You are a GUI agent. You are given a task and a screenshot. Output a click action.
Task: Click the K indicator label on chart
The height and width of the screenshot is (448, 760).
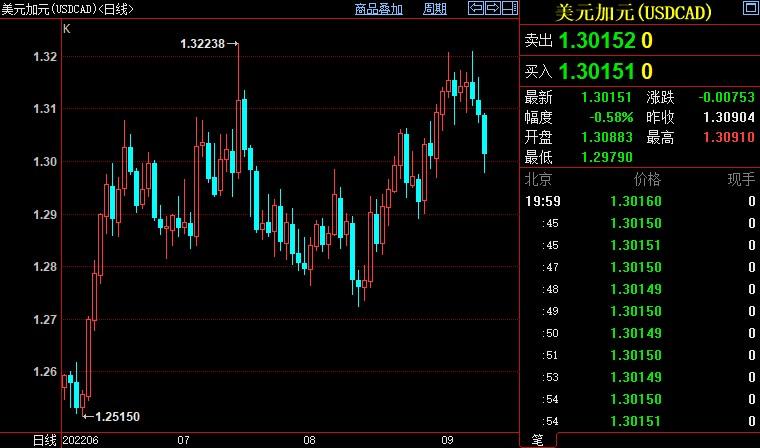(x=66, y=29)
